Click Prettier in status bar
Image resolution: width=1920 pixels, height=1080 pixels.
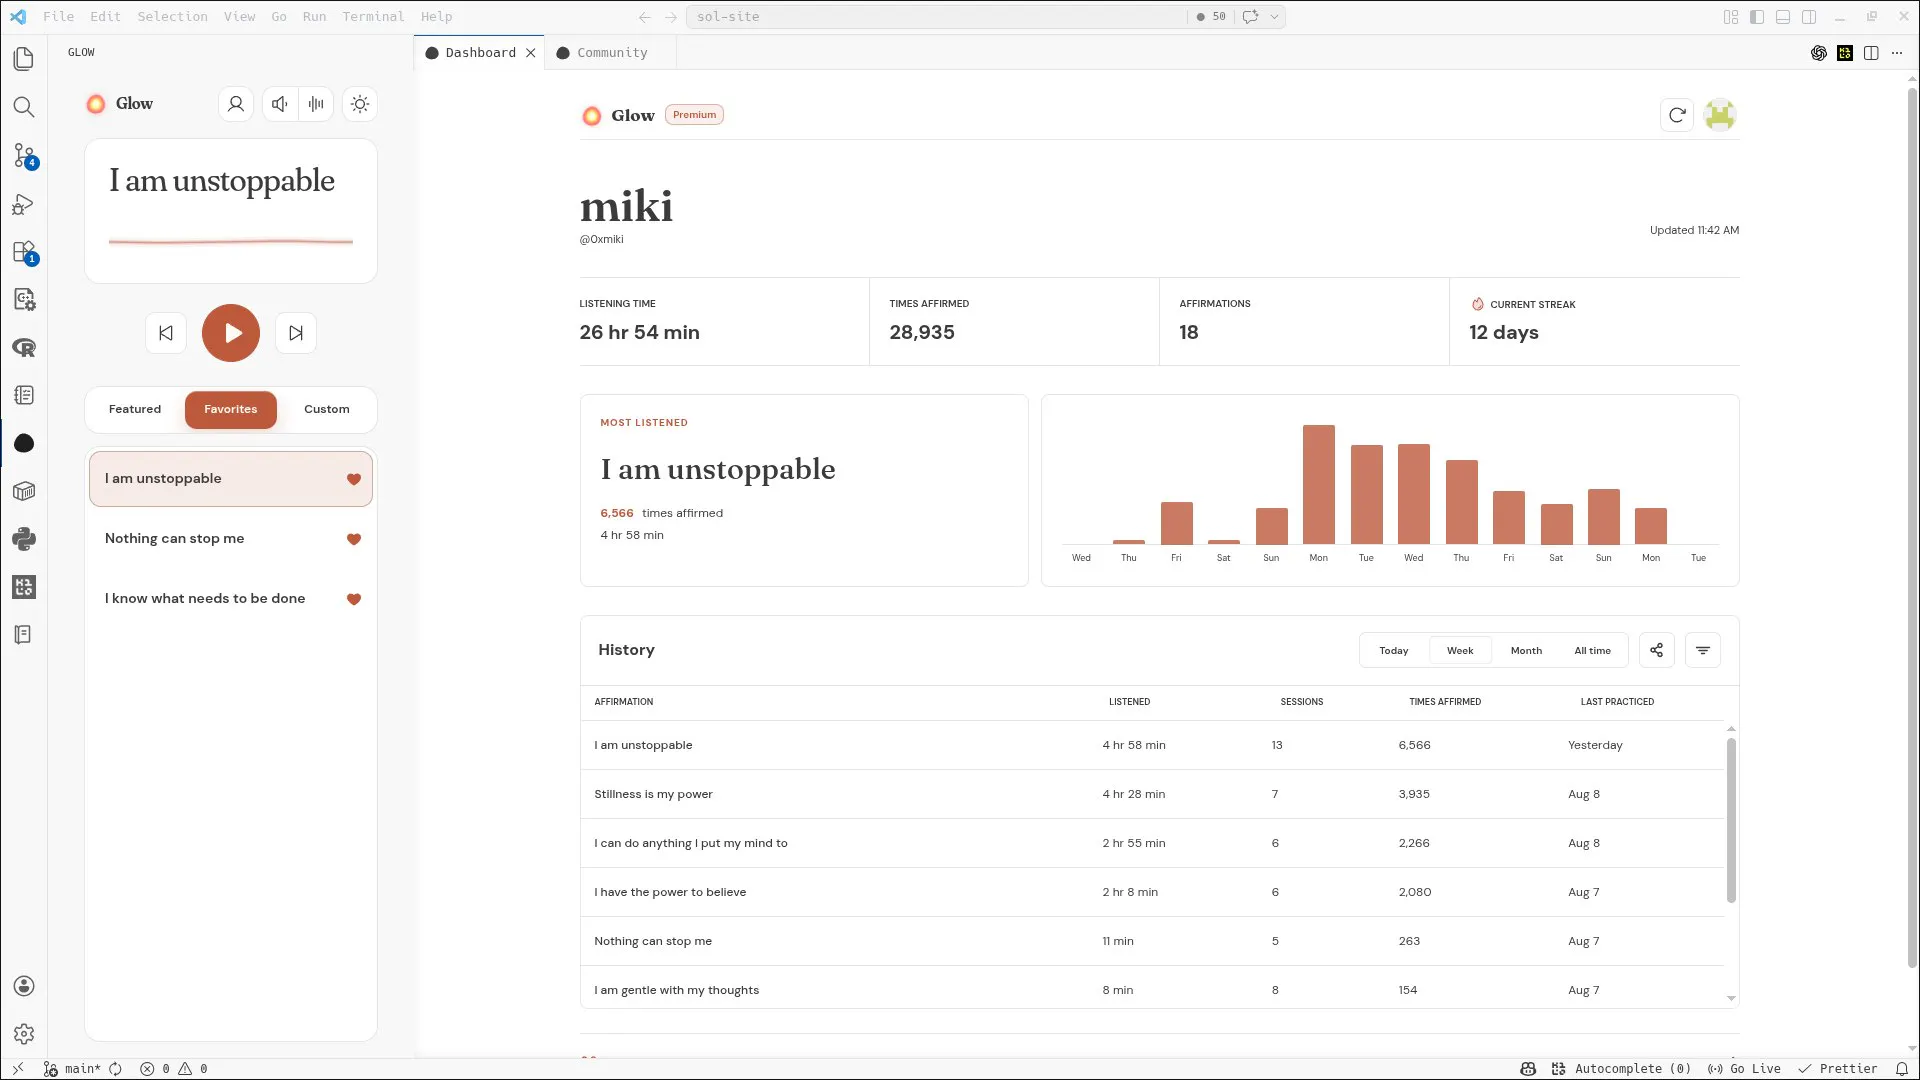click(x=1838, y=1069)
